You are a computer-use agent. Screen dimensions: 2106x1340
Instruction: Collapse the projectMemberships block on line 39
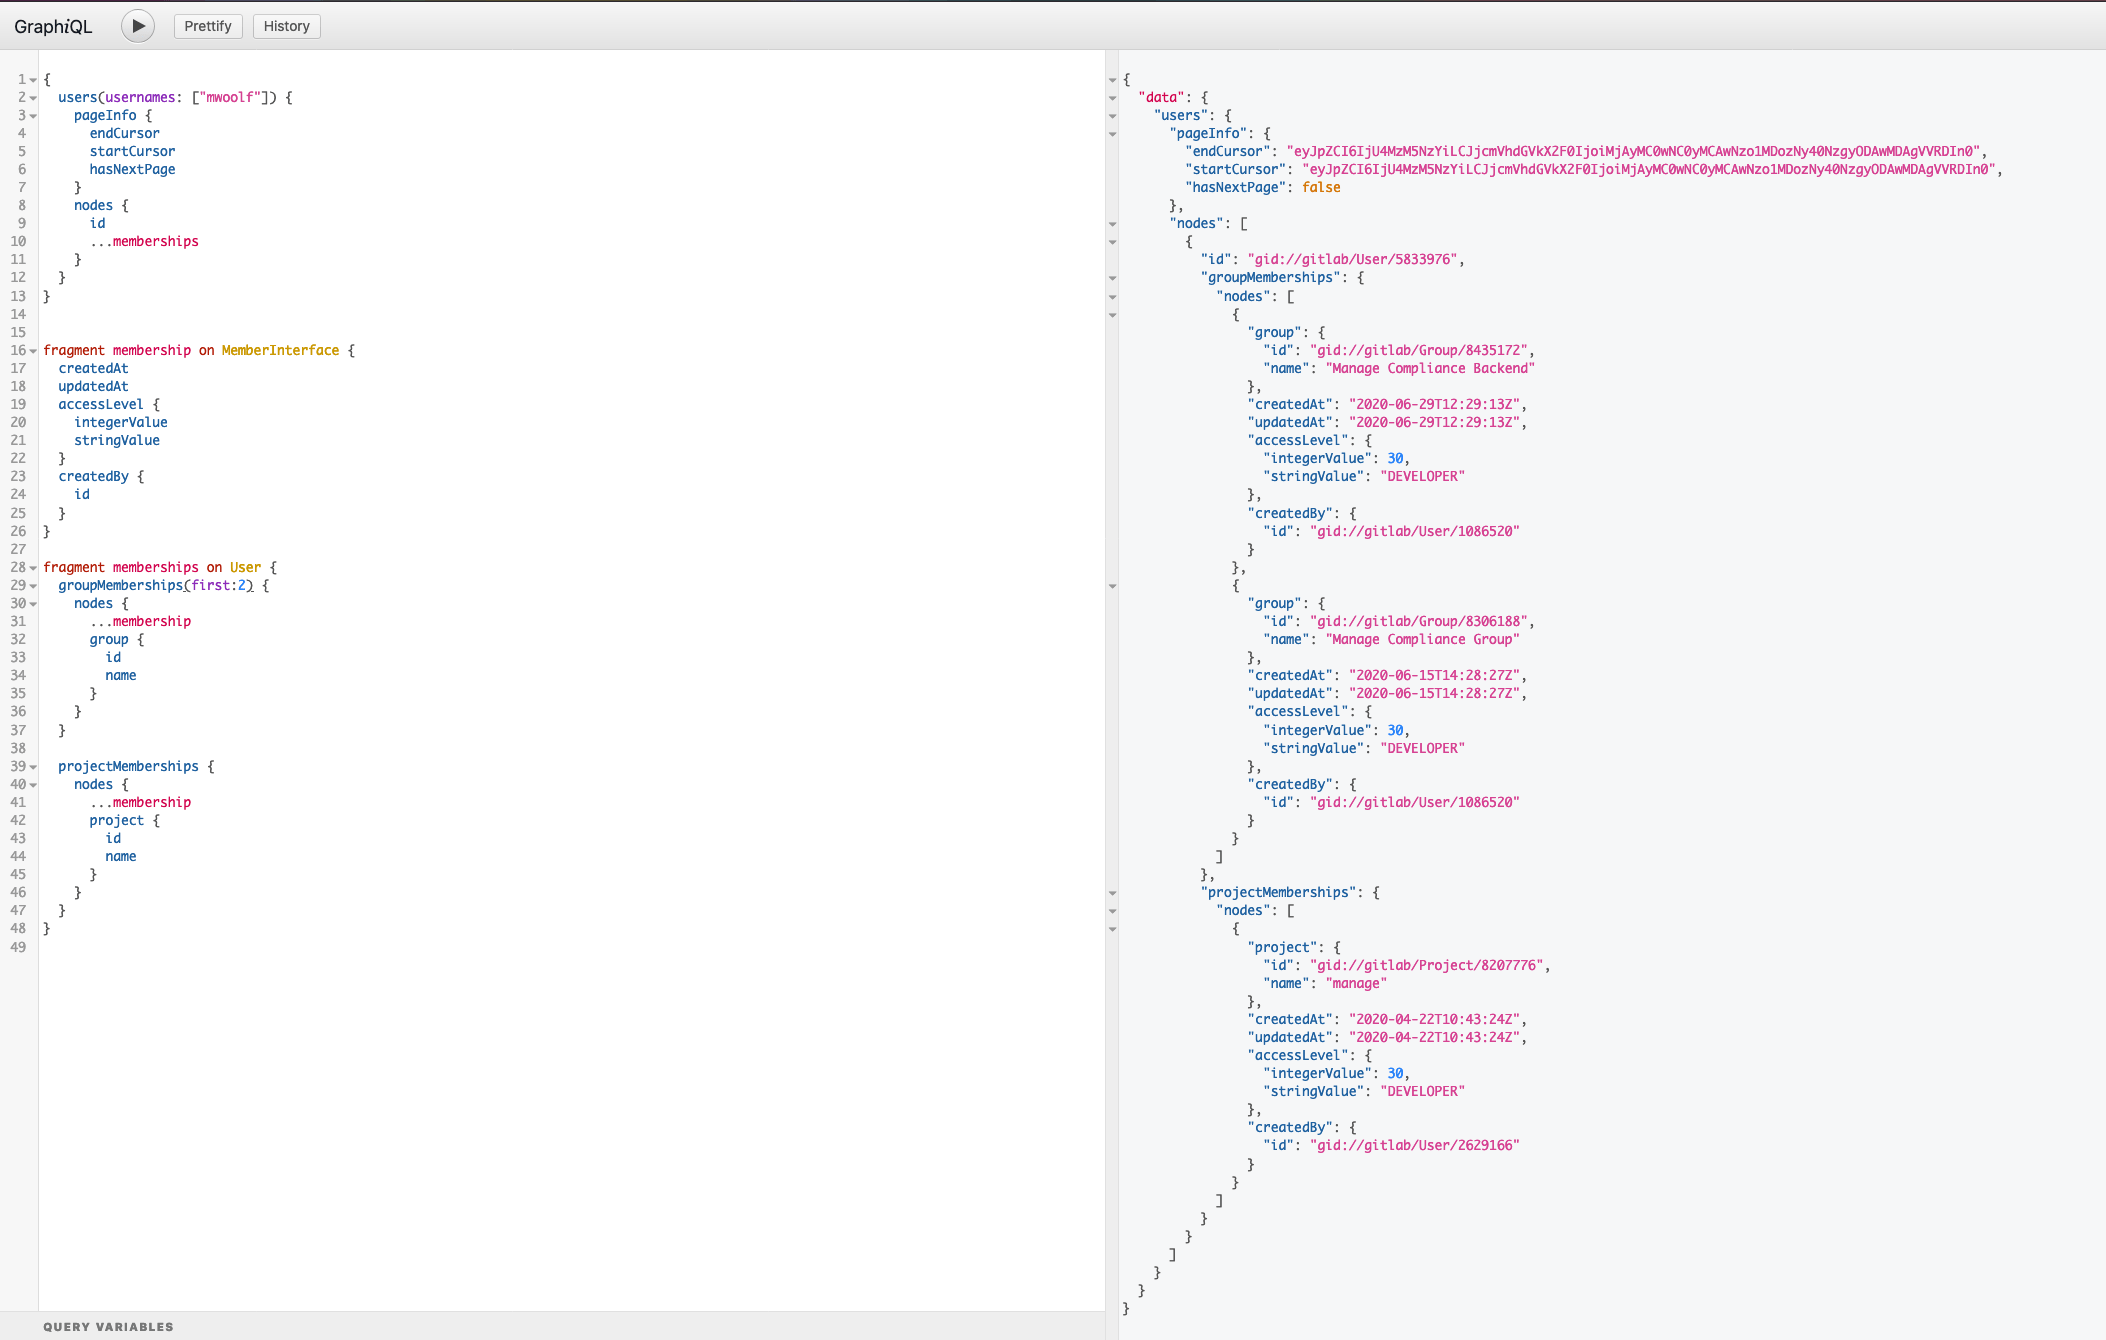pos(33,766)
